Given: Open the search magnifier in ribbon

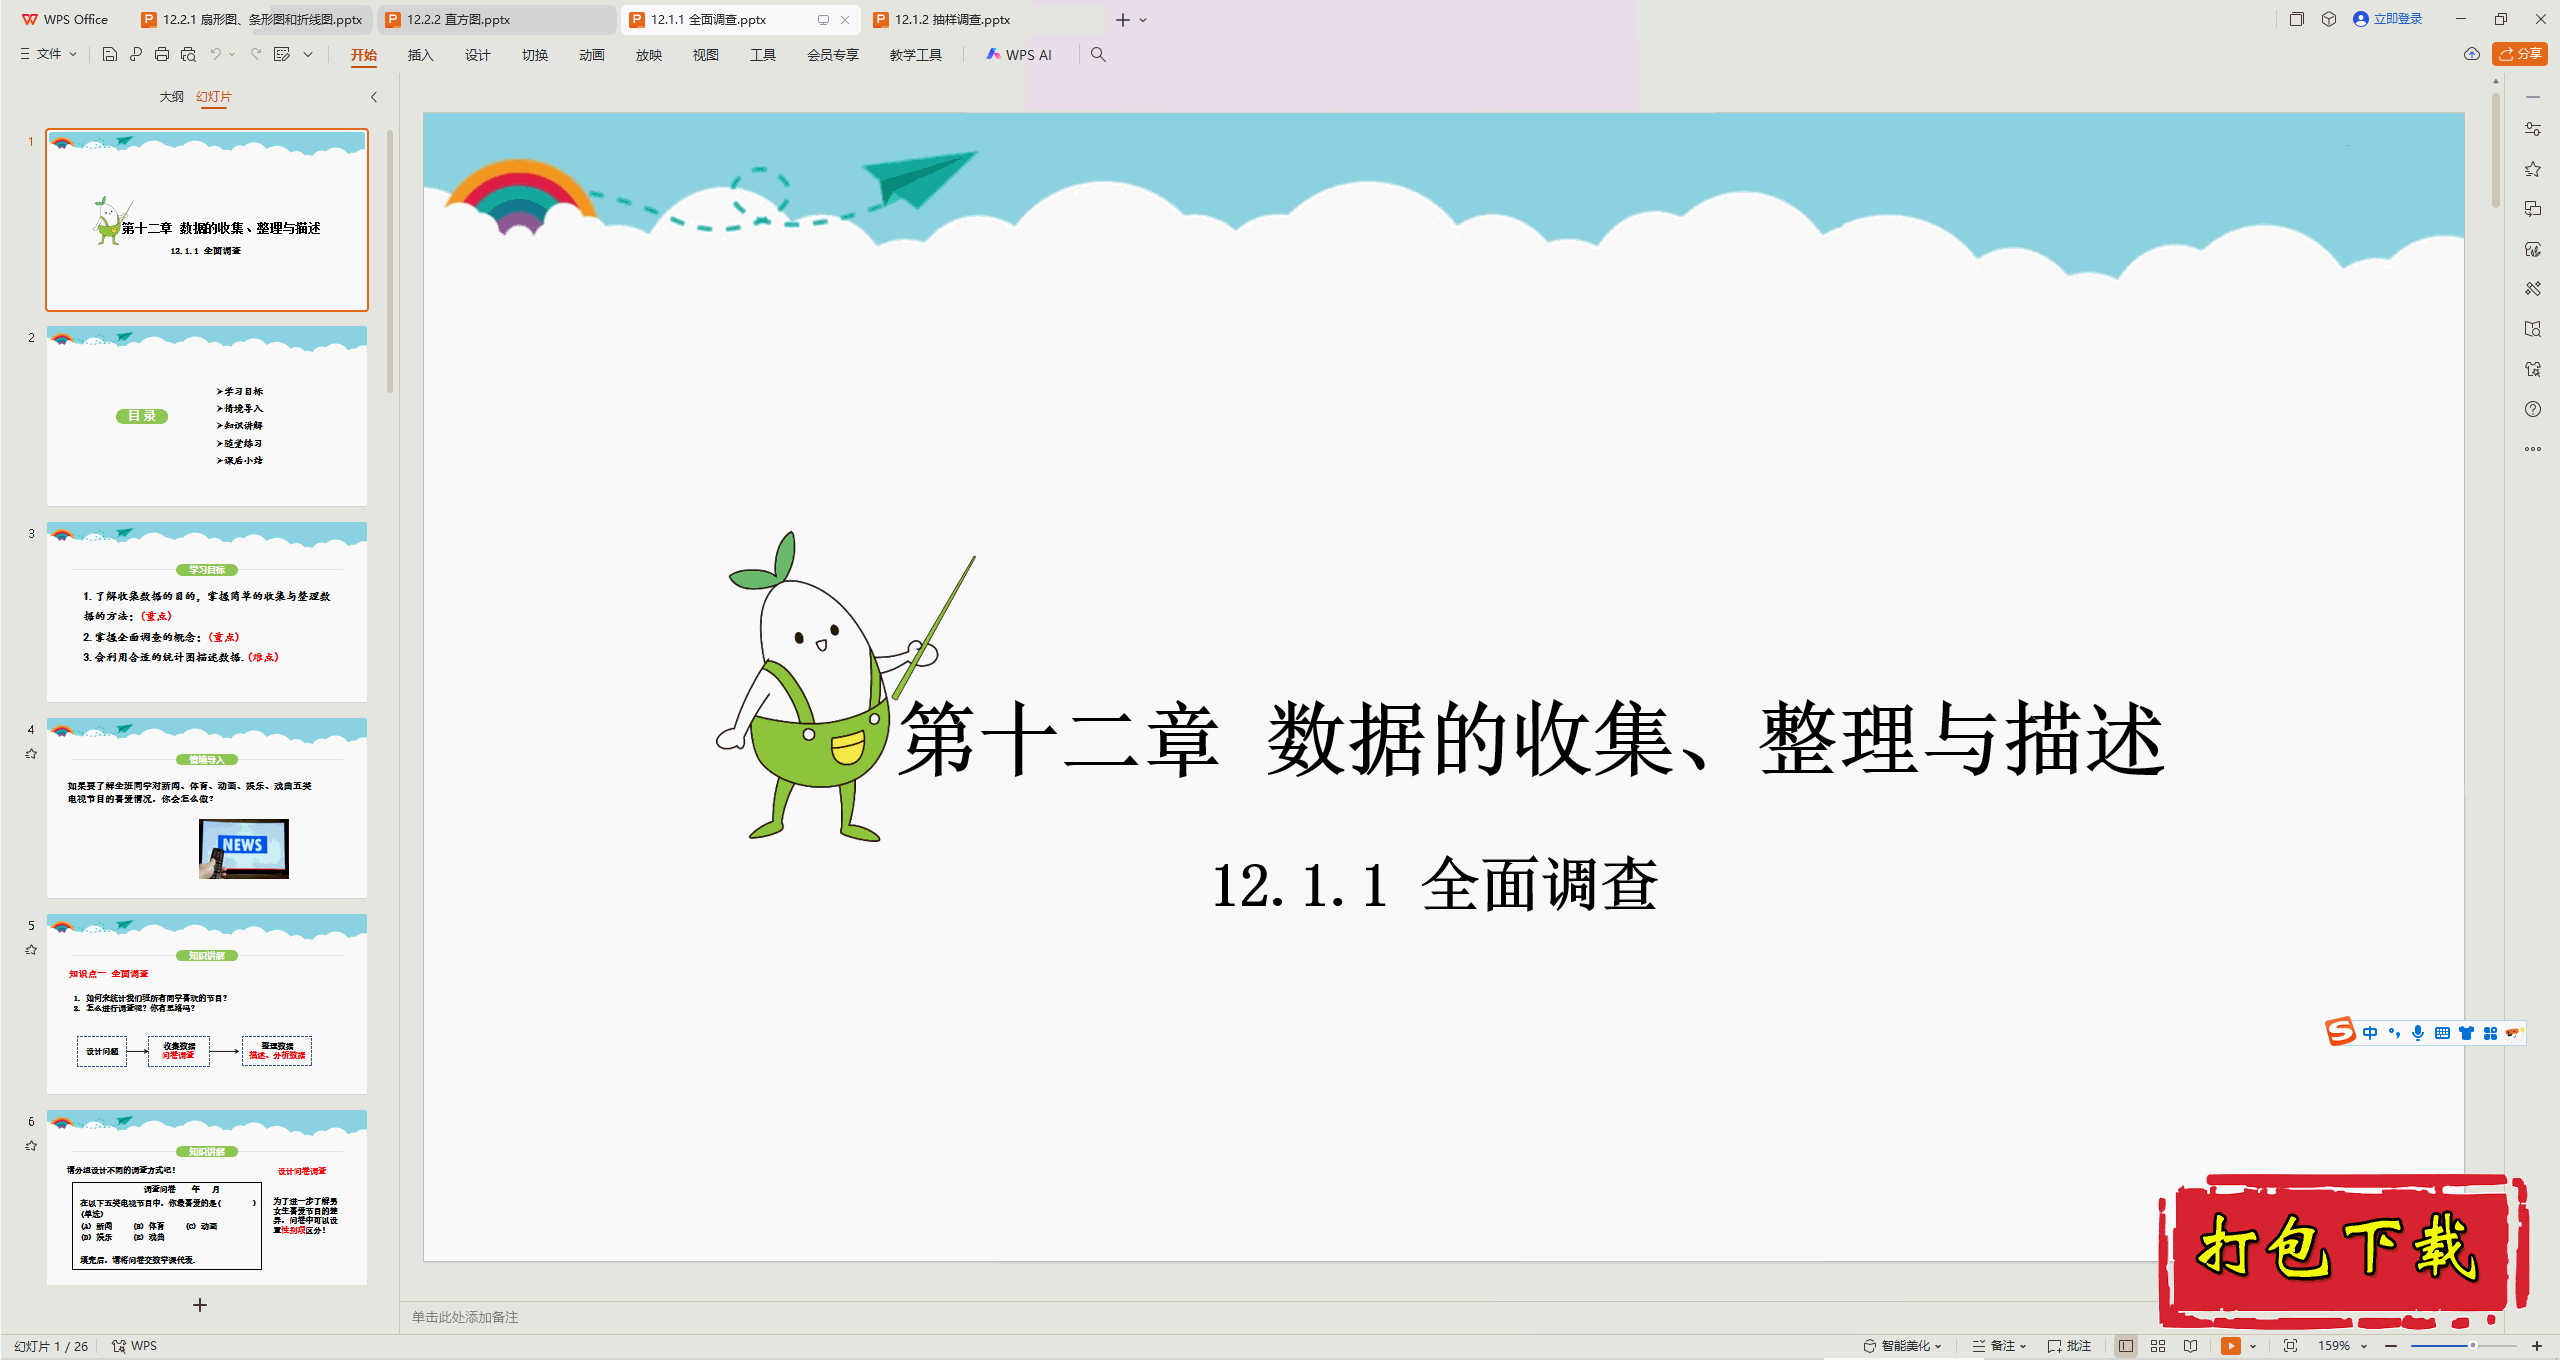Looking at the screenshot, I should [1098, 55].
